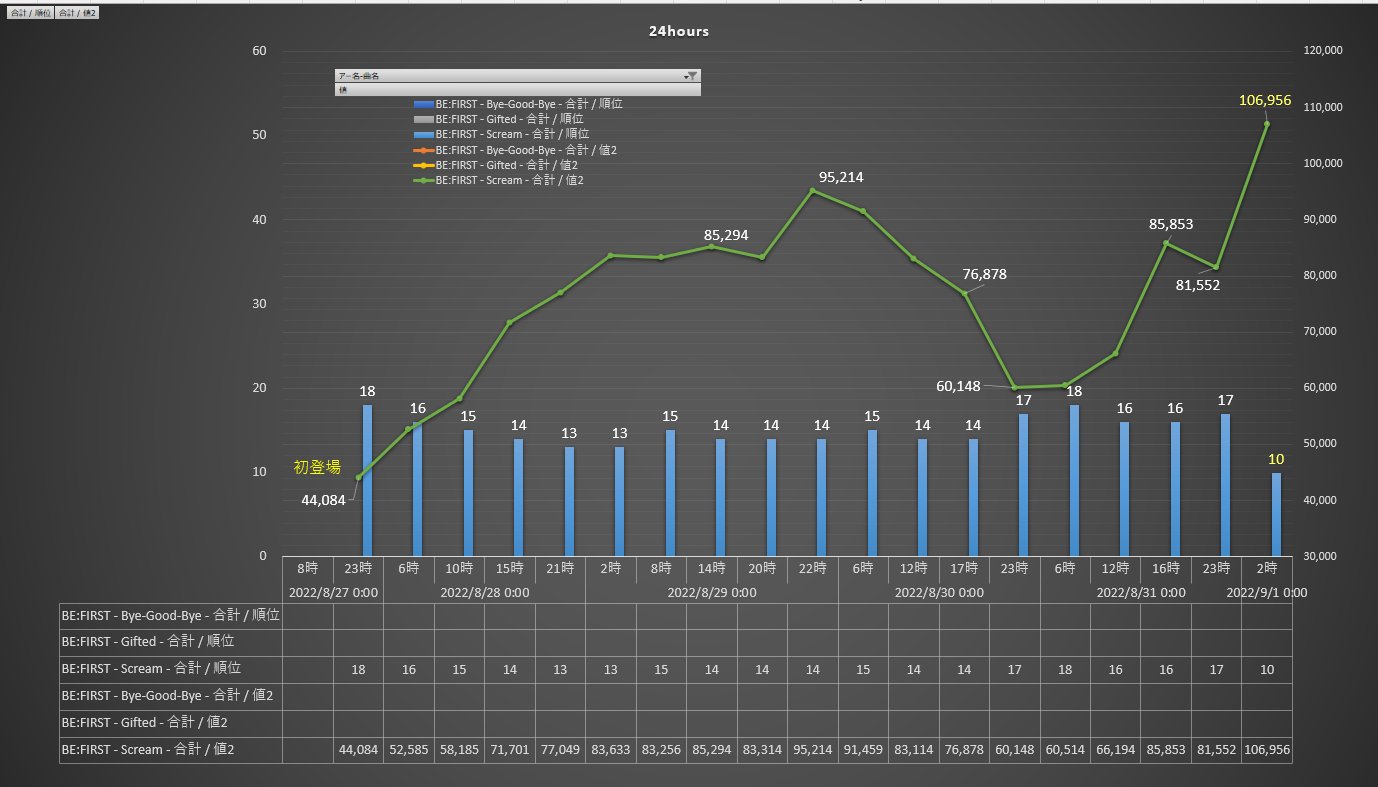Click the 2022/8/28 0:00 date axis label

point(484,592)
